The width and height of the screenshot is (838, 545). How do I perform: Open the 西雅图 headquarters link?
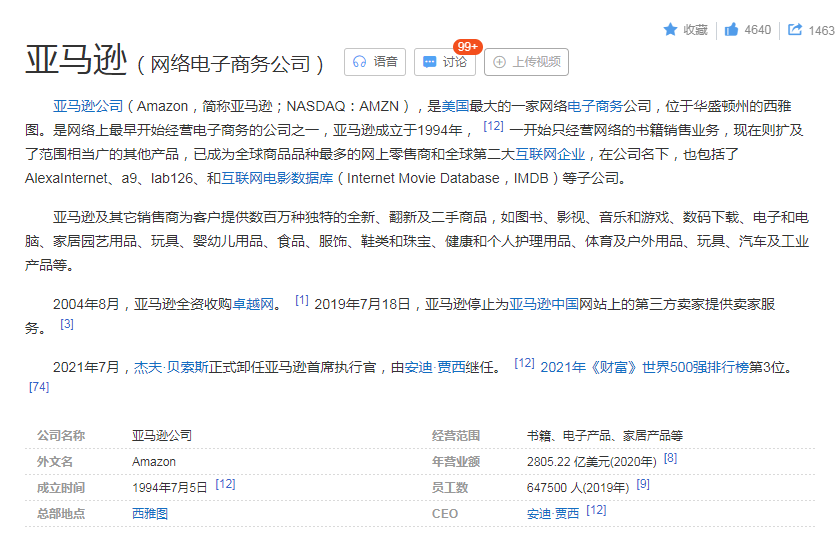pos(150,513)
